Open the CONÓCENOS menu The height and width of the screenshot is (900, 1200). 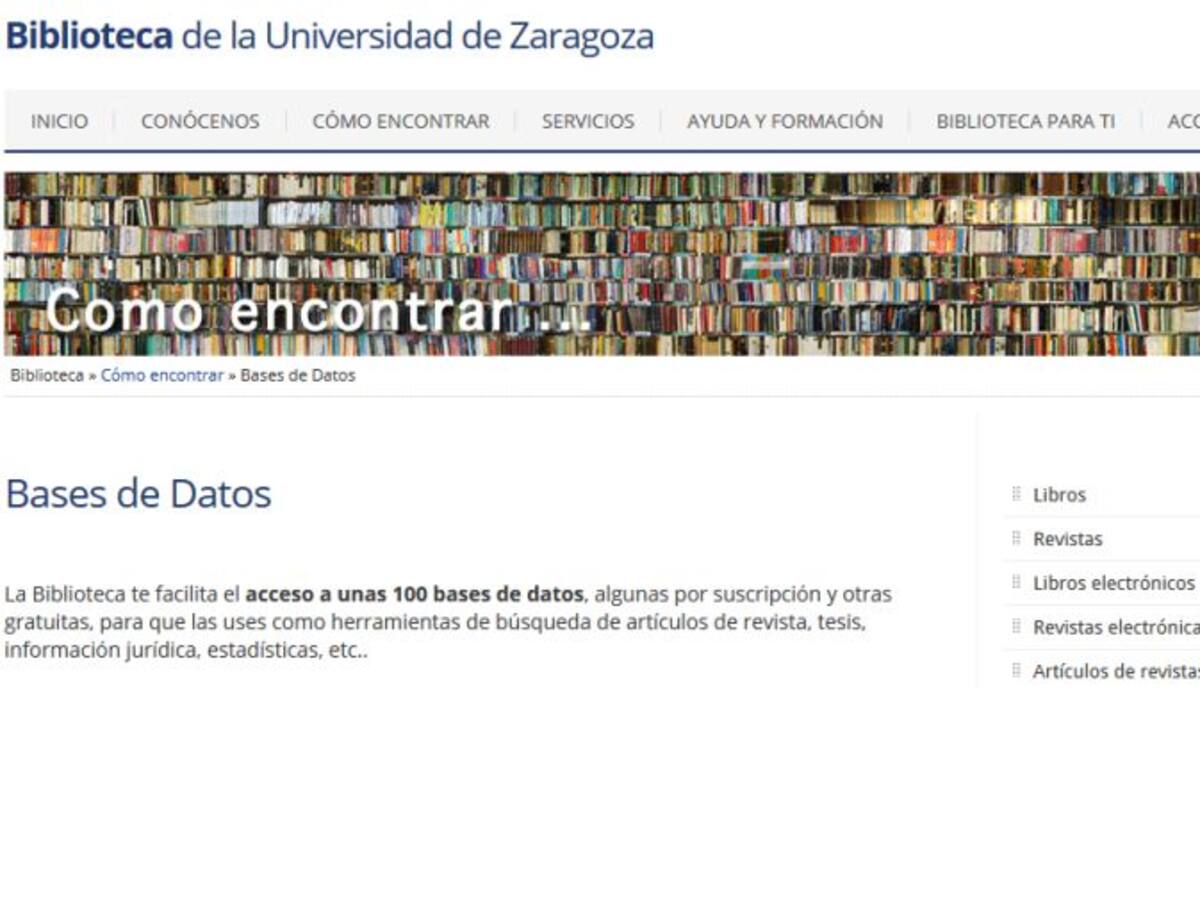tap(200, 121)
